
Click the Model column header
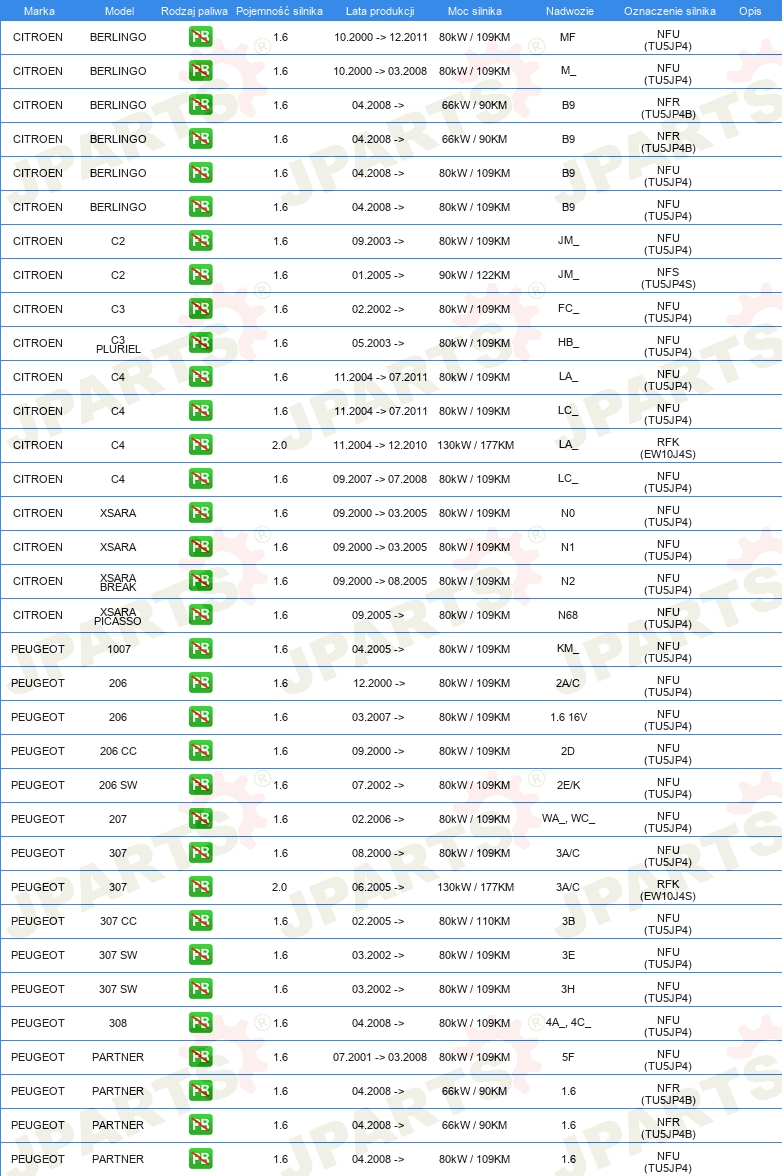(119, 11)
